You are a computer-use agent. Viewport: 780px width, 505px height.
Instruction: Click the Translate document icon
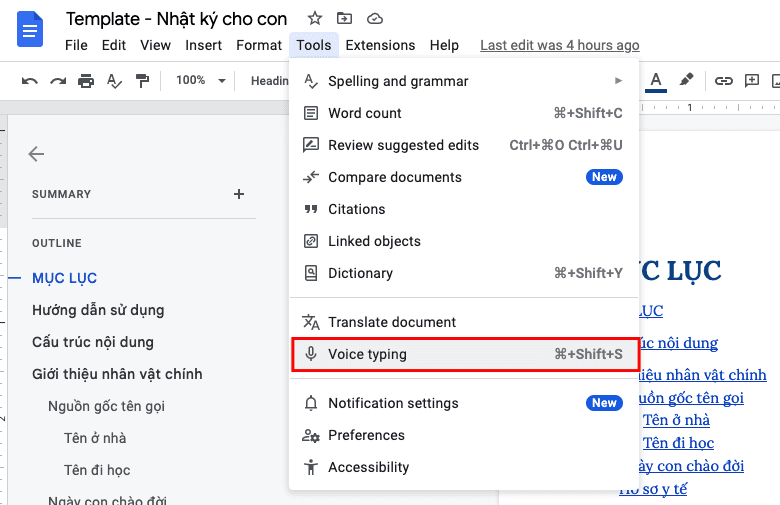click(x=311, y=322)
